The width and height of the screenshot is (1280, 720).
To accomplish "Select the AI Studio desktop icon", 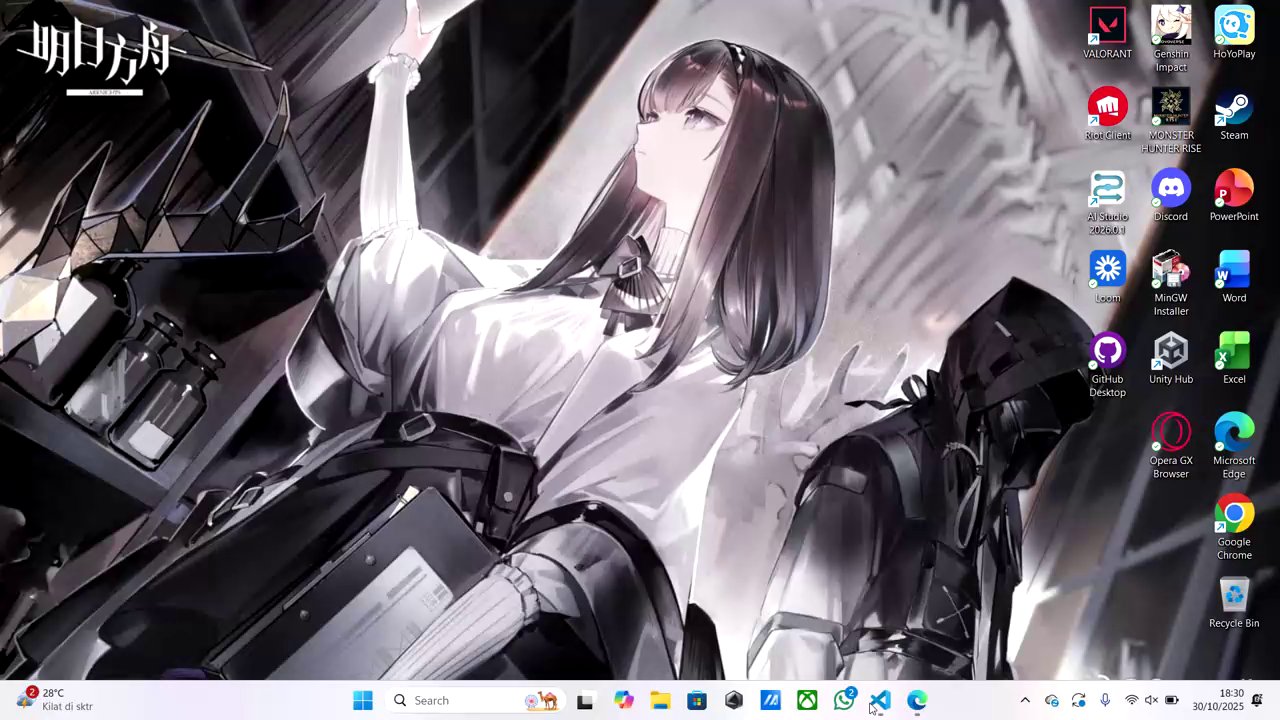I will 1107,203.
